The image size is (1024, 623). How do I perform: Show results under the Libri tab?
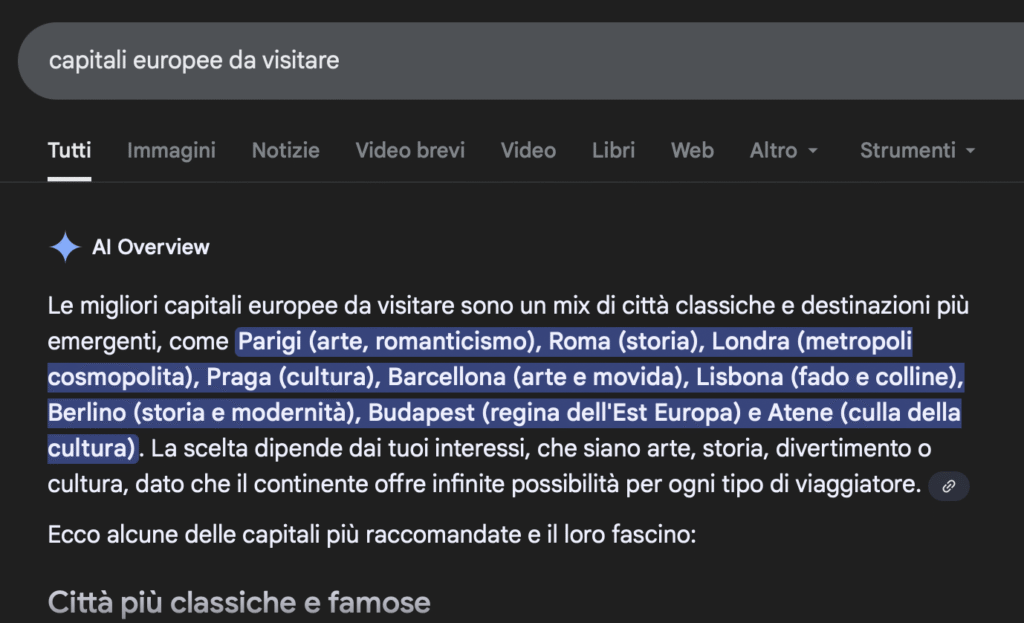coord(613,151)
